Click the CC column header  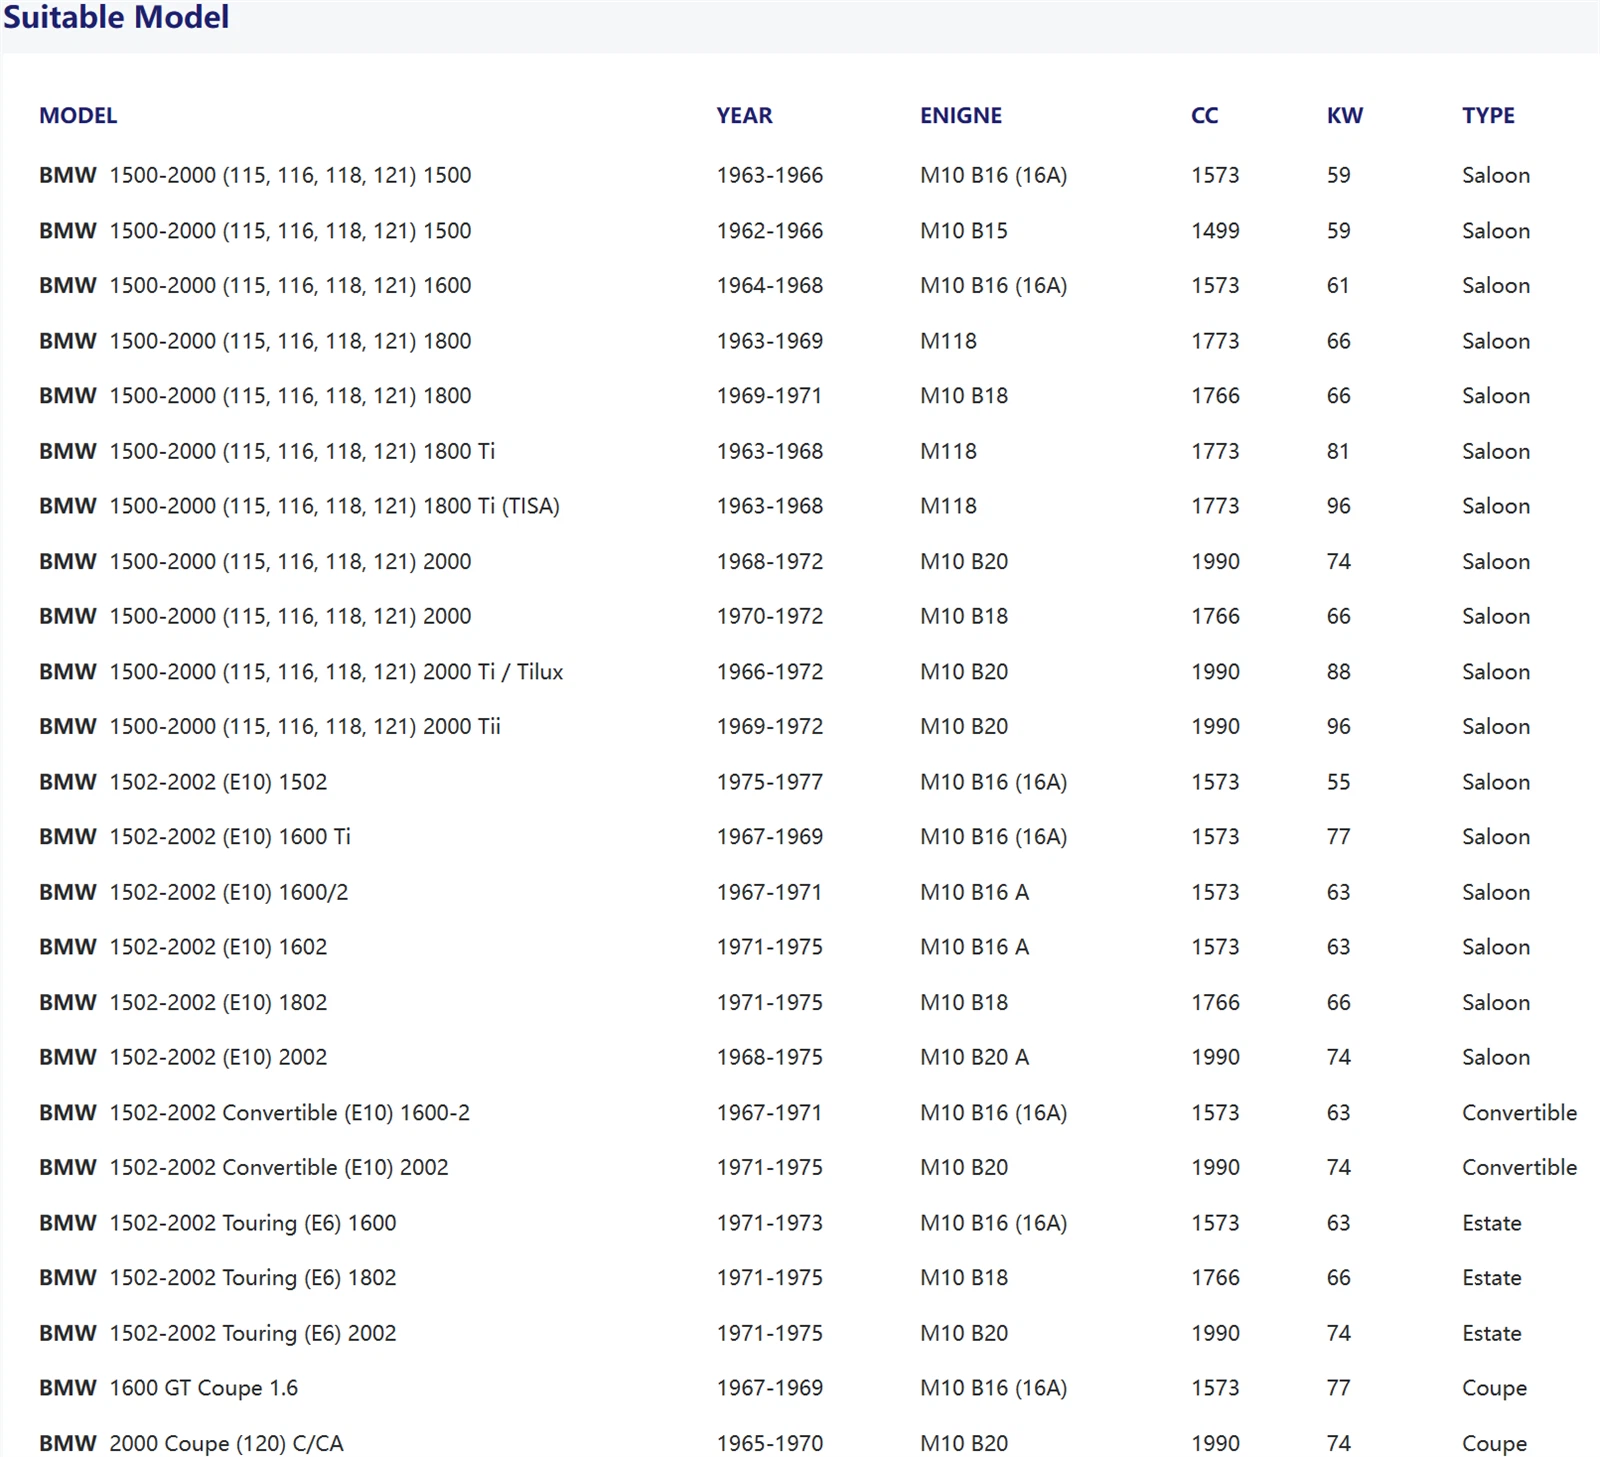pyautogui.click(x=1204, y=116)
